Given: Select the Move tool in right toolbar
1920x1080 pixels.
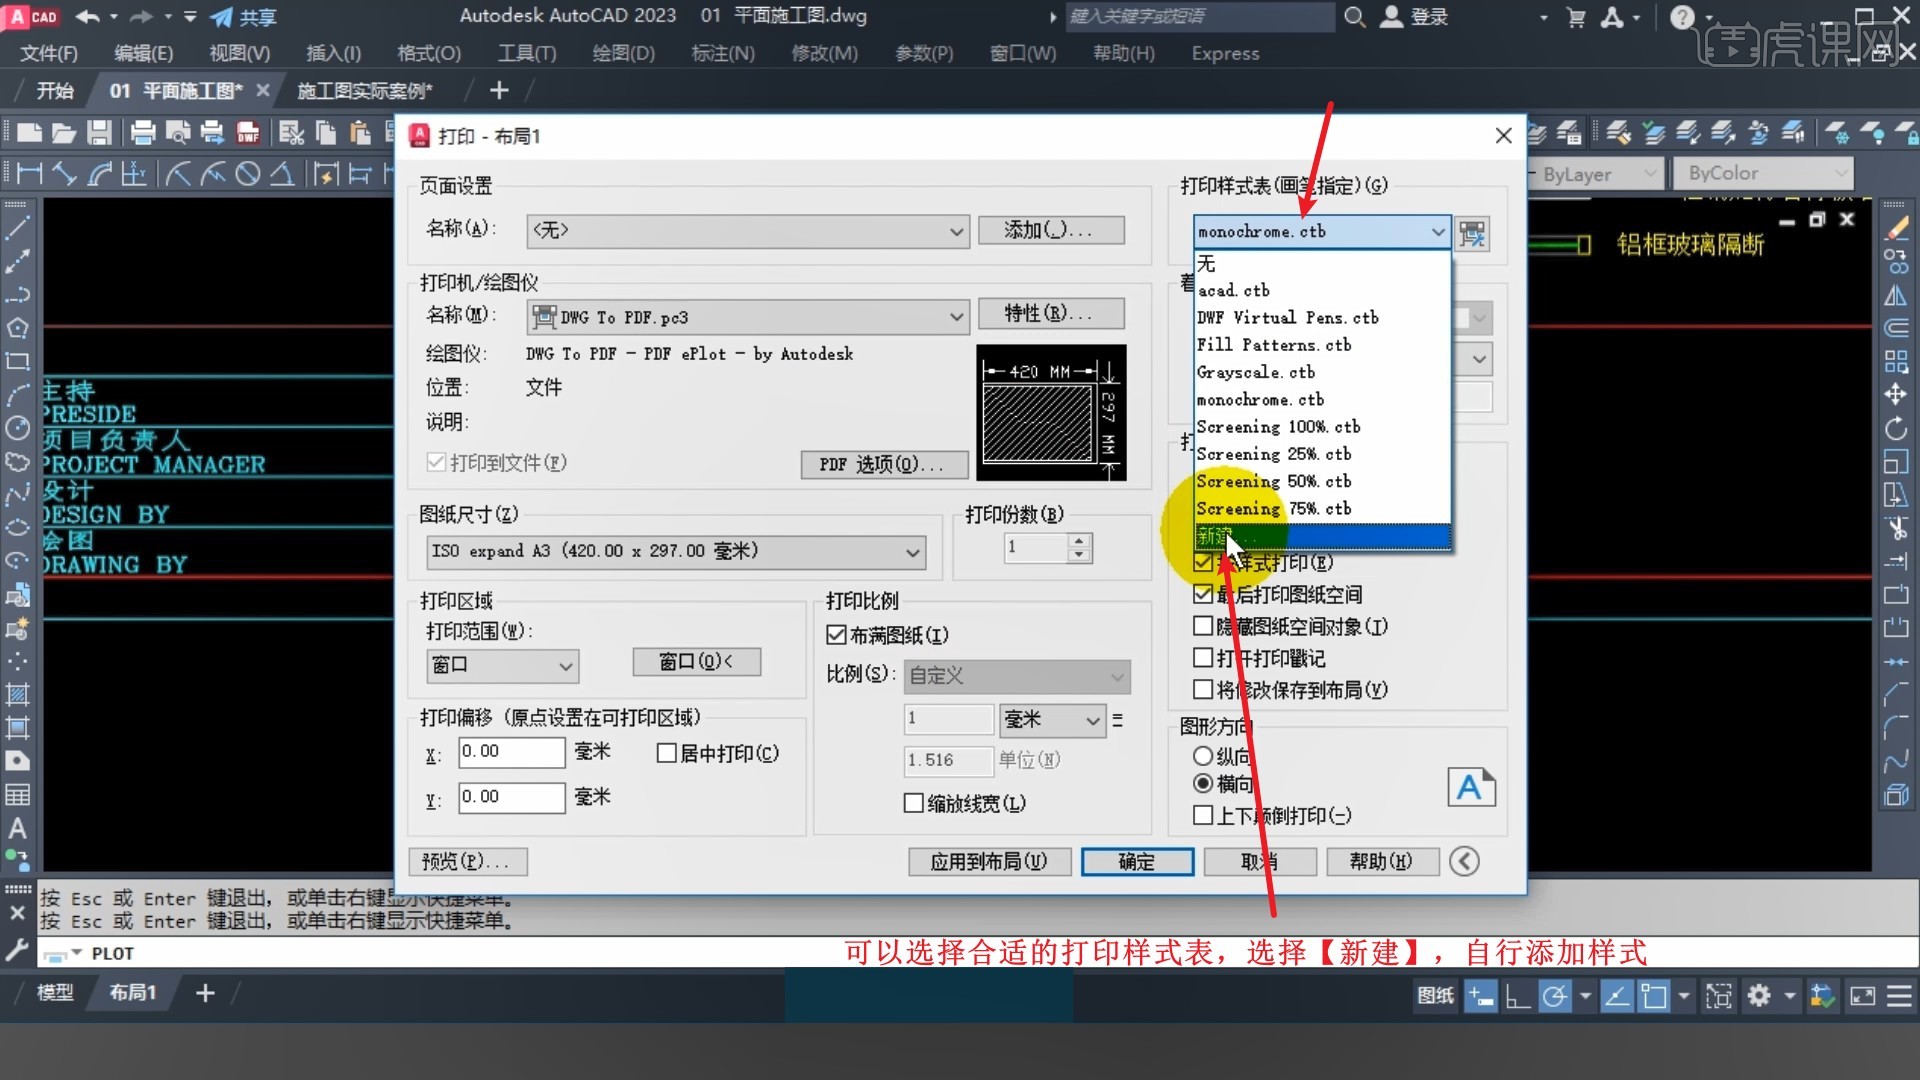Looking at the screenshot, I should point(1895,394).
